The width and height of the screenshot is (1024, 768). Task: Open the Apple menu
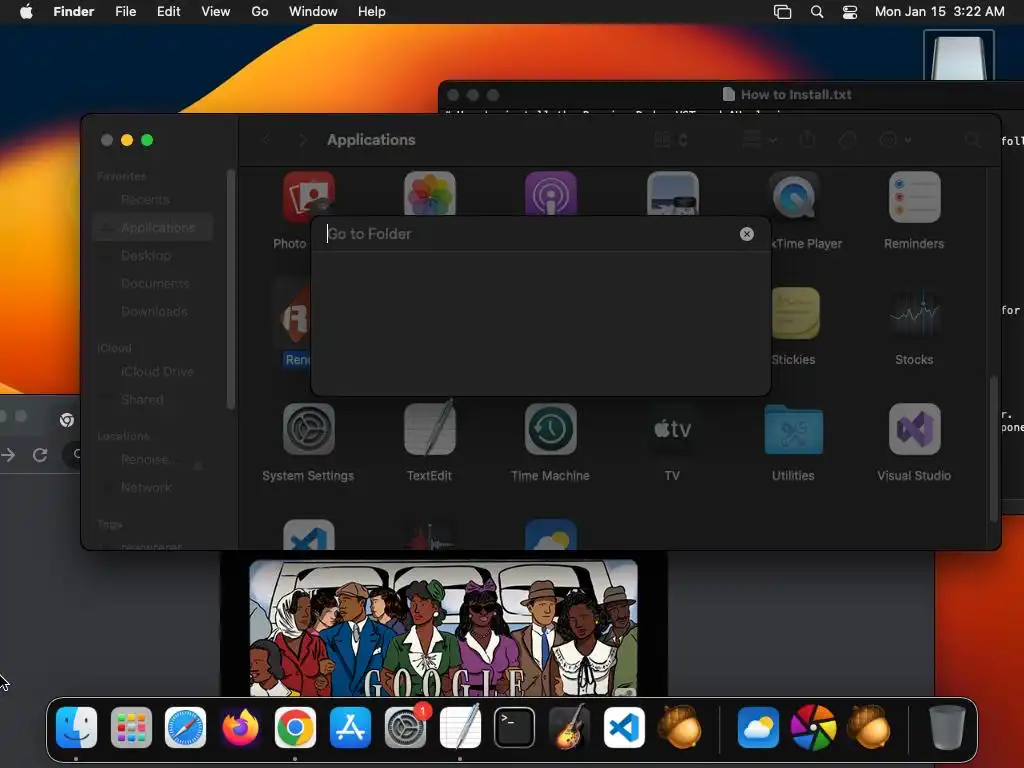[x=26, y=12]
